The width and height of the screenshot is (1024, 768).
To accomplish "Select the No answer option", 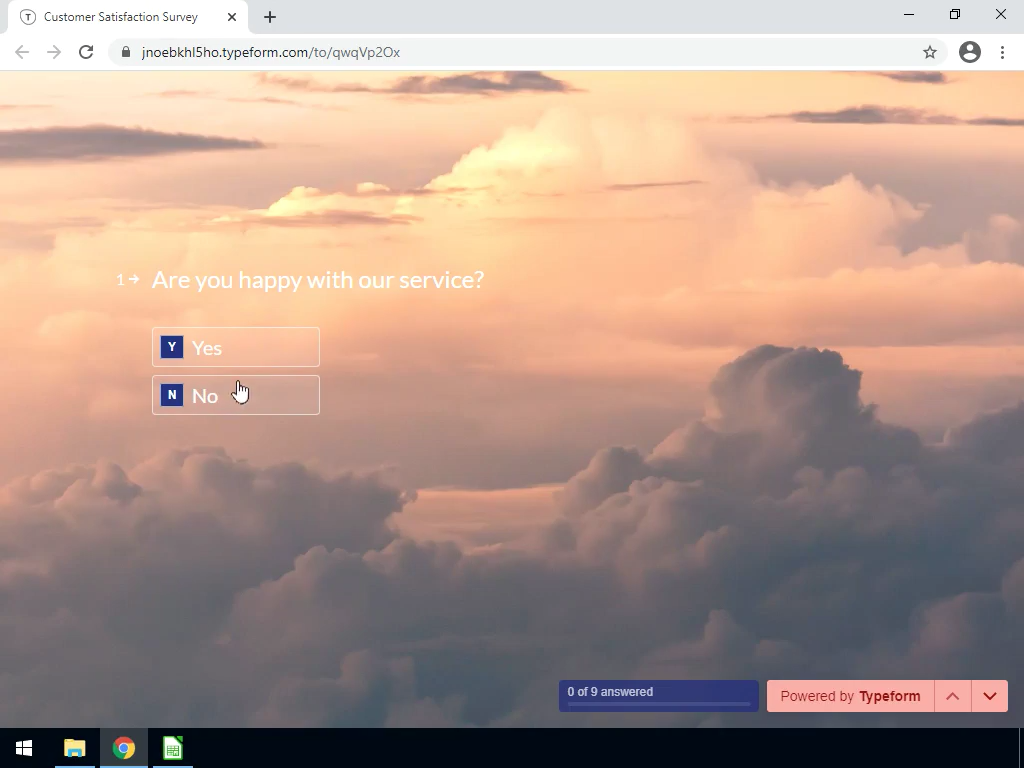I will click(236, 395).
